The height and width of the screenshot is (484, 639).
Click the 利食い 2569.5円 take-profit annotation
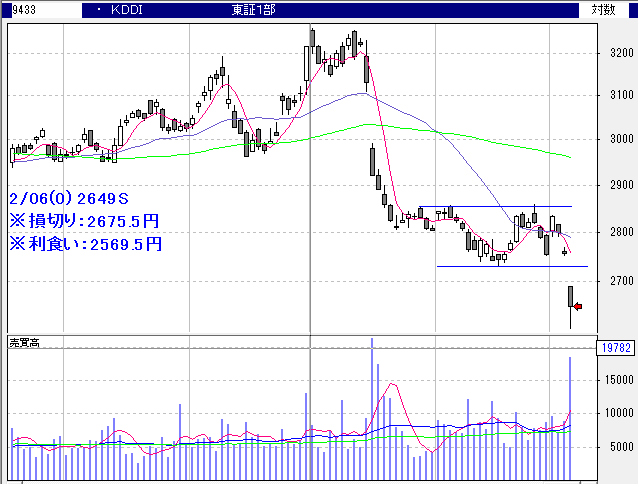point(84,243)
